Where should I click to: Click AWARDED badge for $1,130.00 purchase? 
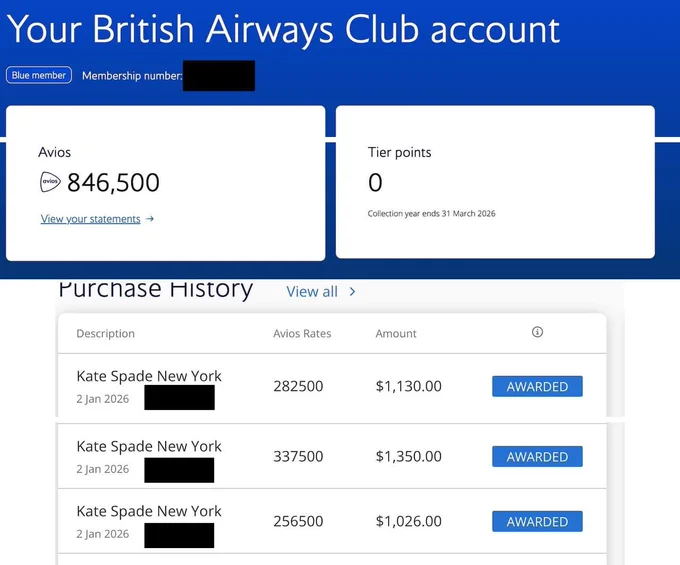[x=537, y=386]
